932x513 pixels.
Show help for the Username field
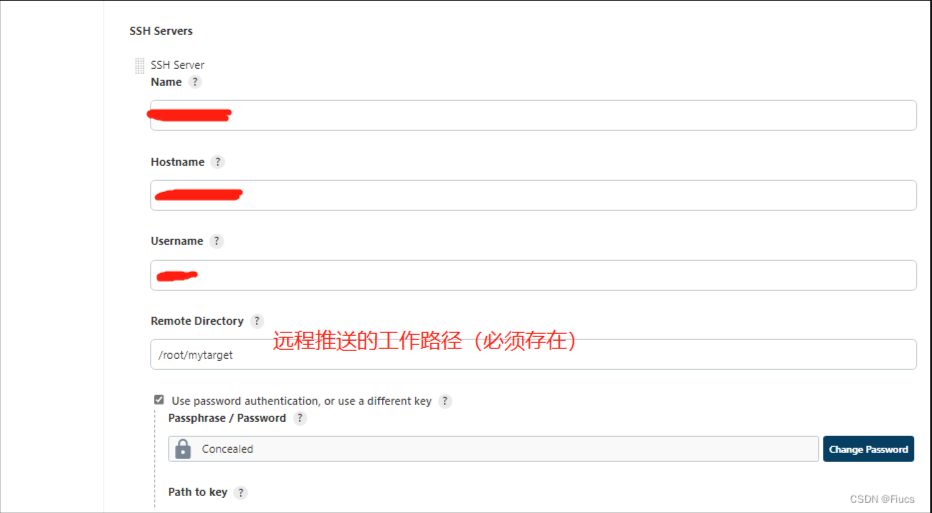[216, 241]
